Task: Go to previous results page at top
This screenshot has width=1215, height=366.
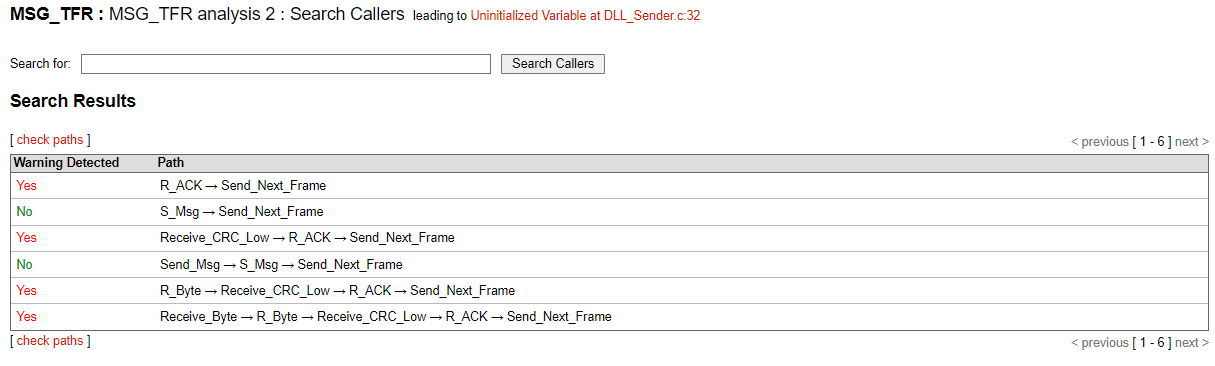Action: click(1099, 142)
